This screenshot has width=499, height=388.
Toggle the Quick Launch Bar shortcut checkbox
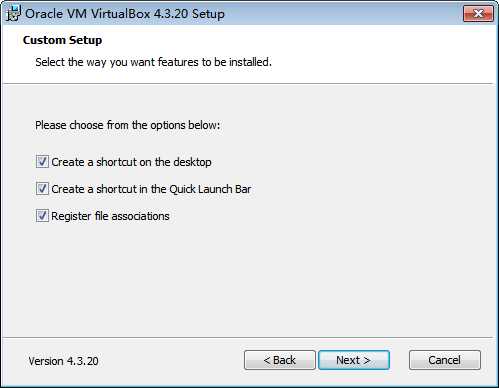click(42, 189)
